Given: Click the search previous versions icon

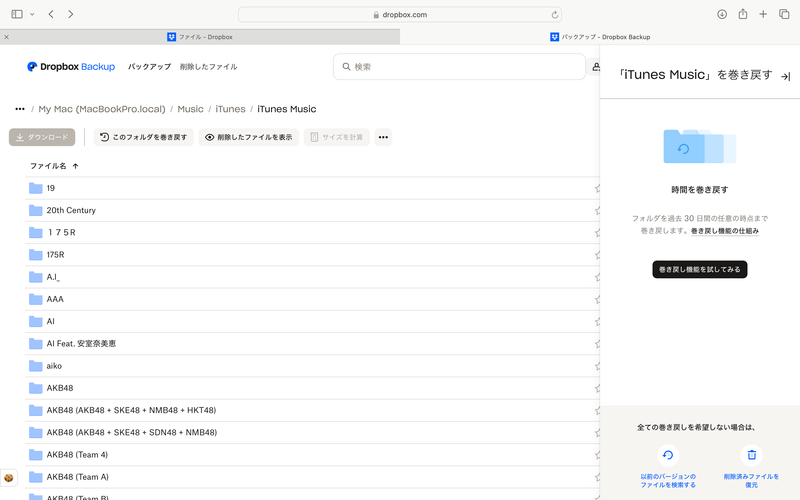Looking at the screenshot, I should coord(668,455).
